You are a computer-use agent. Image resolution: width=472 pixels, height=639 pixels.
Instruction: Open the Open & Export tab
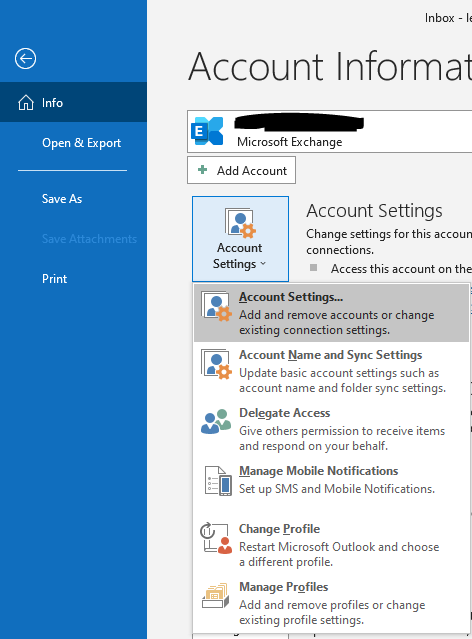tap(73, 143)
